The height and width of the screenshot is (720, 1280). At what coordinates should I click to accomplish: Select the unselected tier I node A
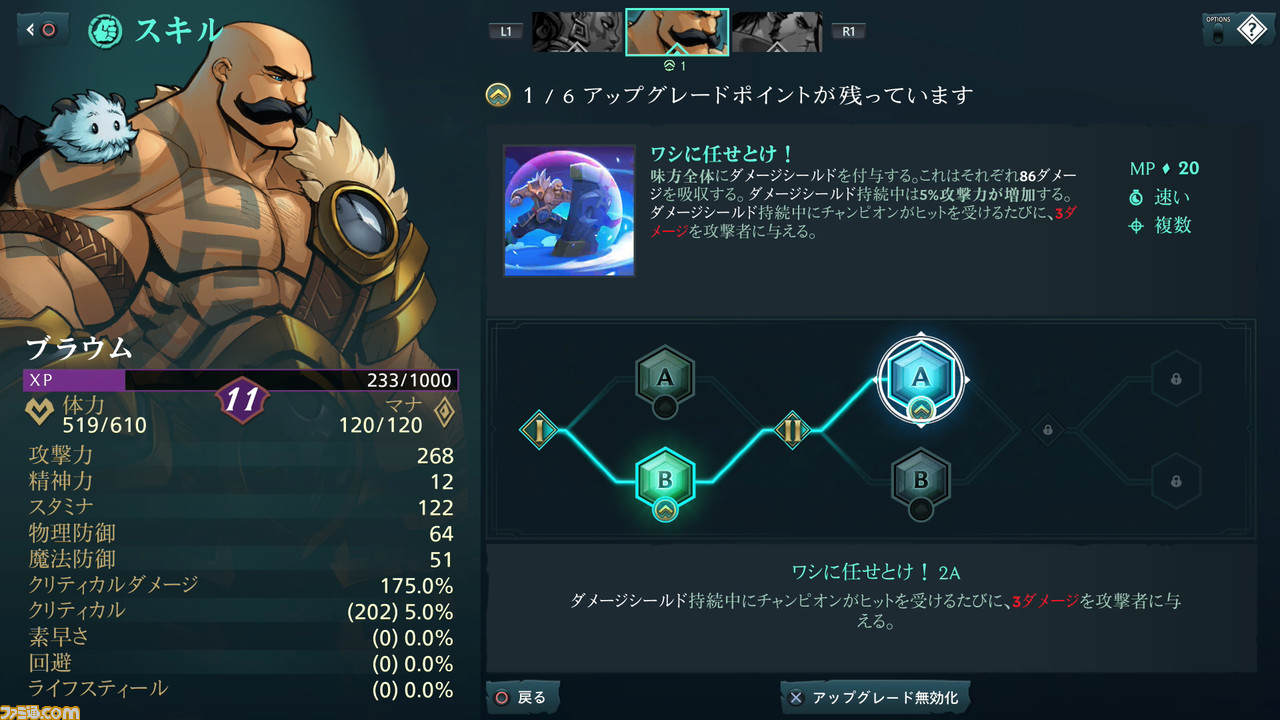click(x=666, y=378)
